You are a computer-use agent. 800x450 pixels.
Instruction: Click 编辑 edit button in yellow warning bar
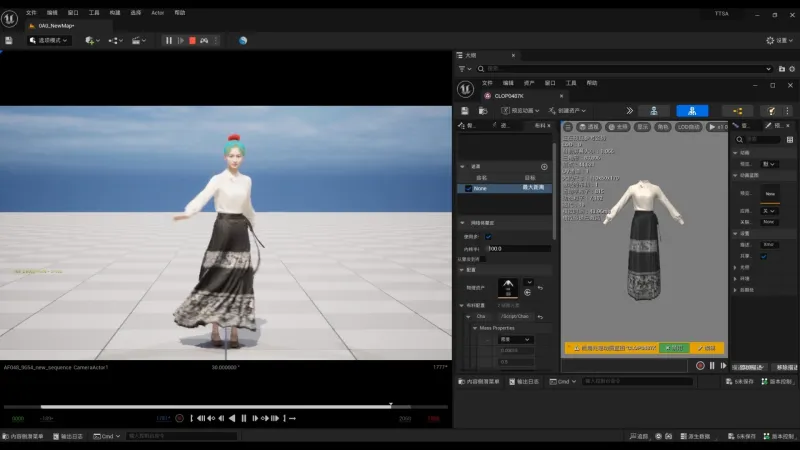[x=707, y=348]
